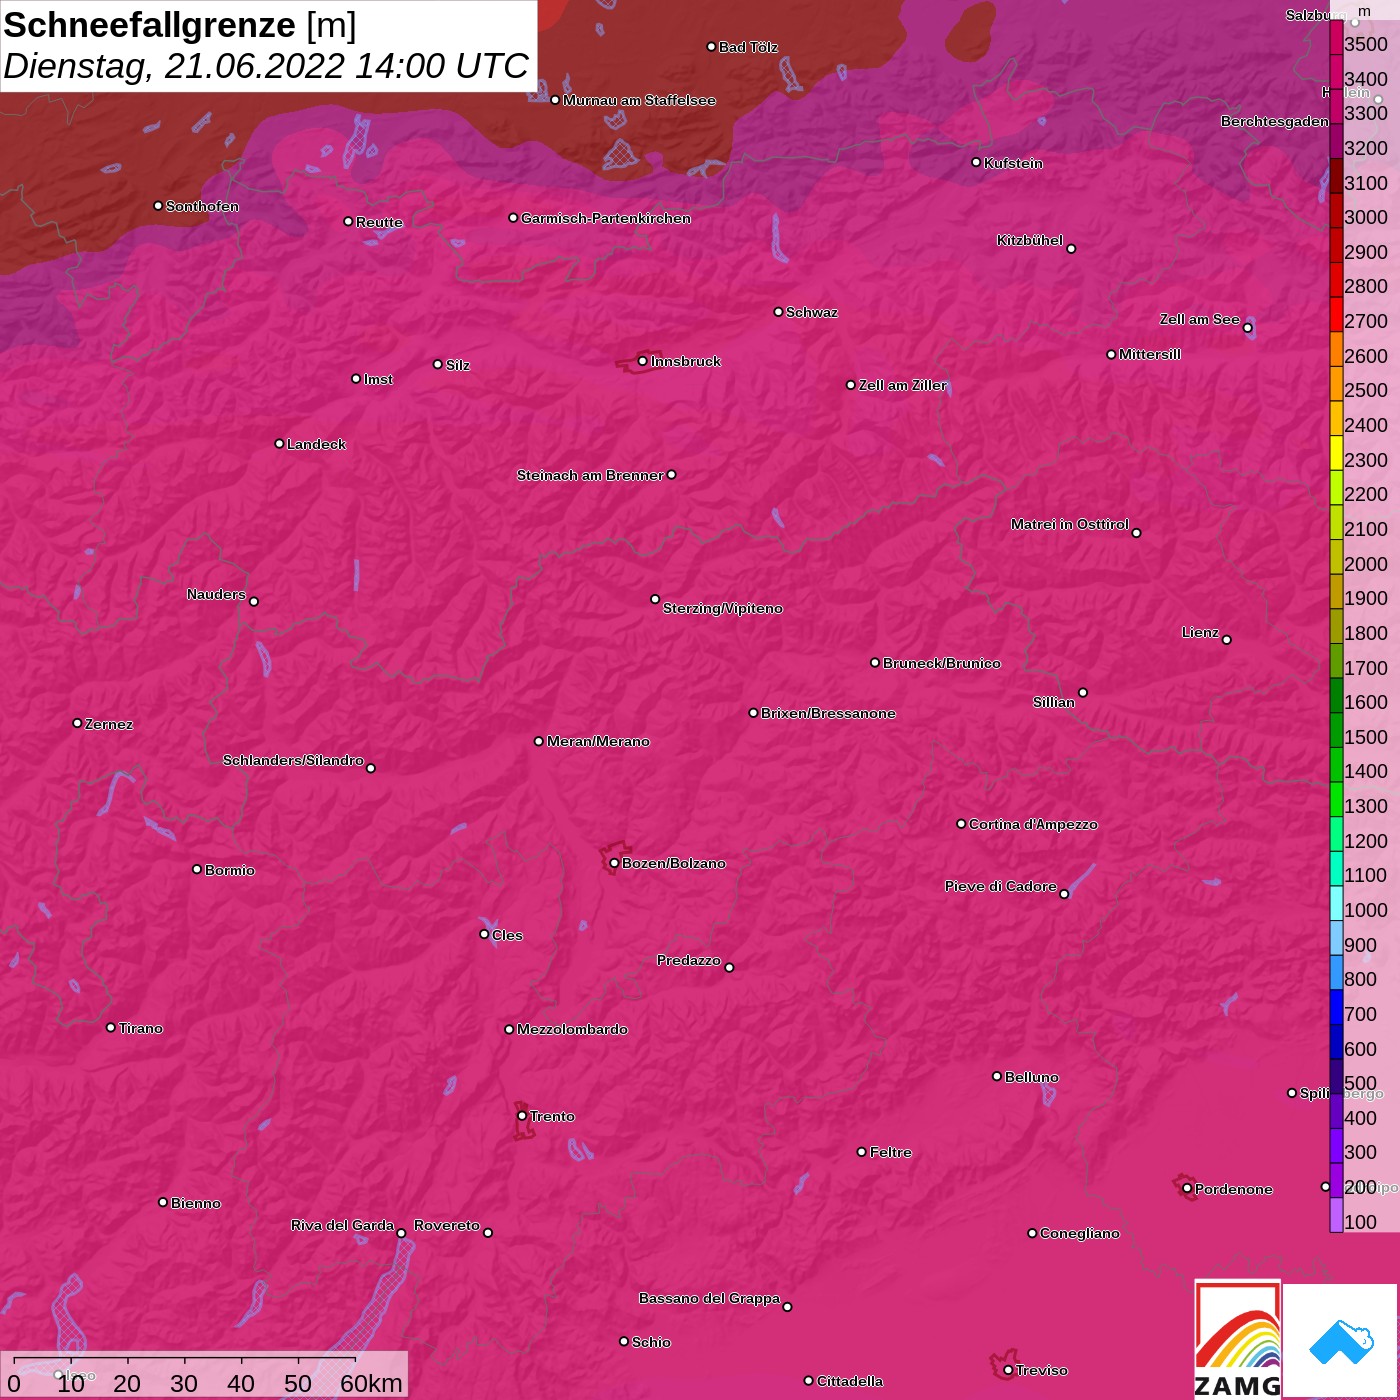
Task: Click the Treviso label
Action: pyautogui.click(x=1041, y=1370)
